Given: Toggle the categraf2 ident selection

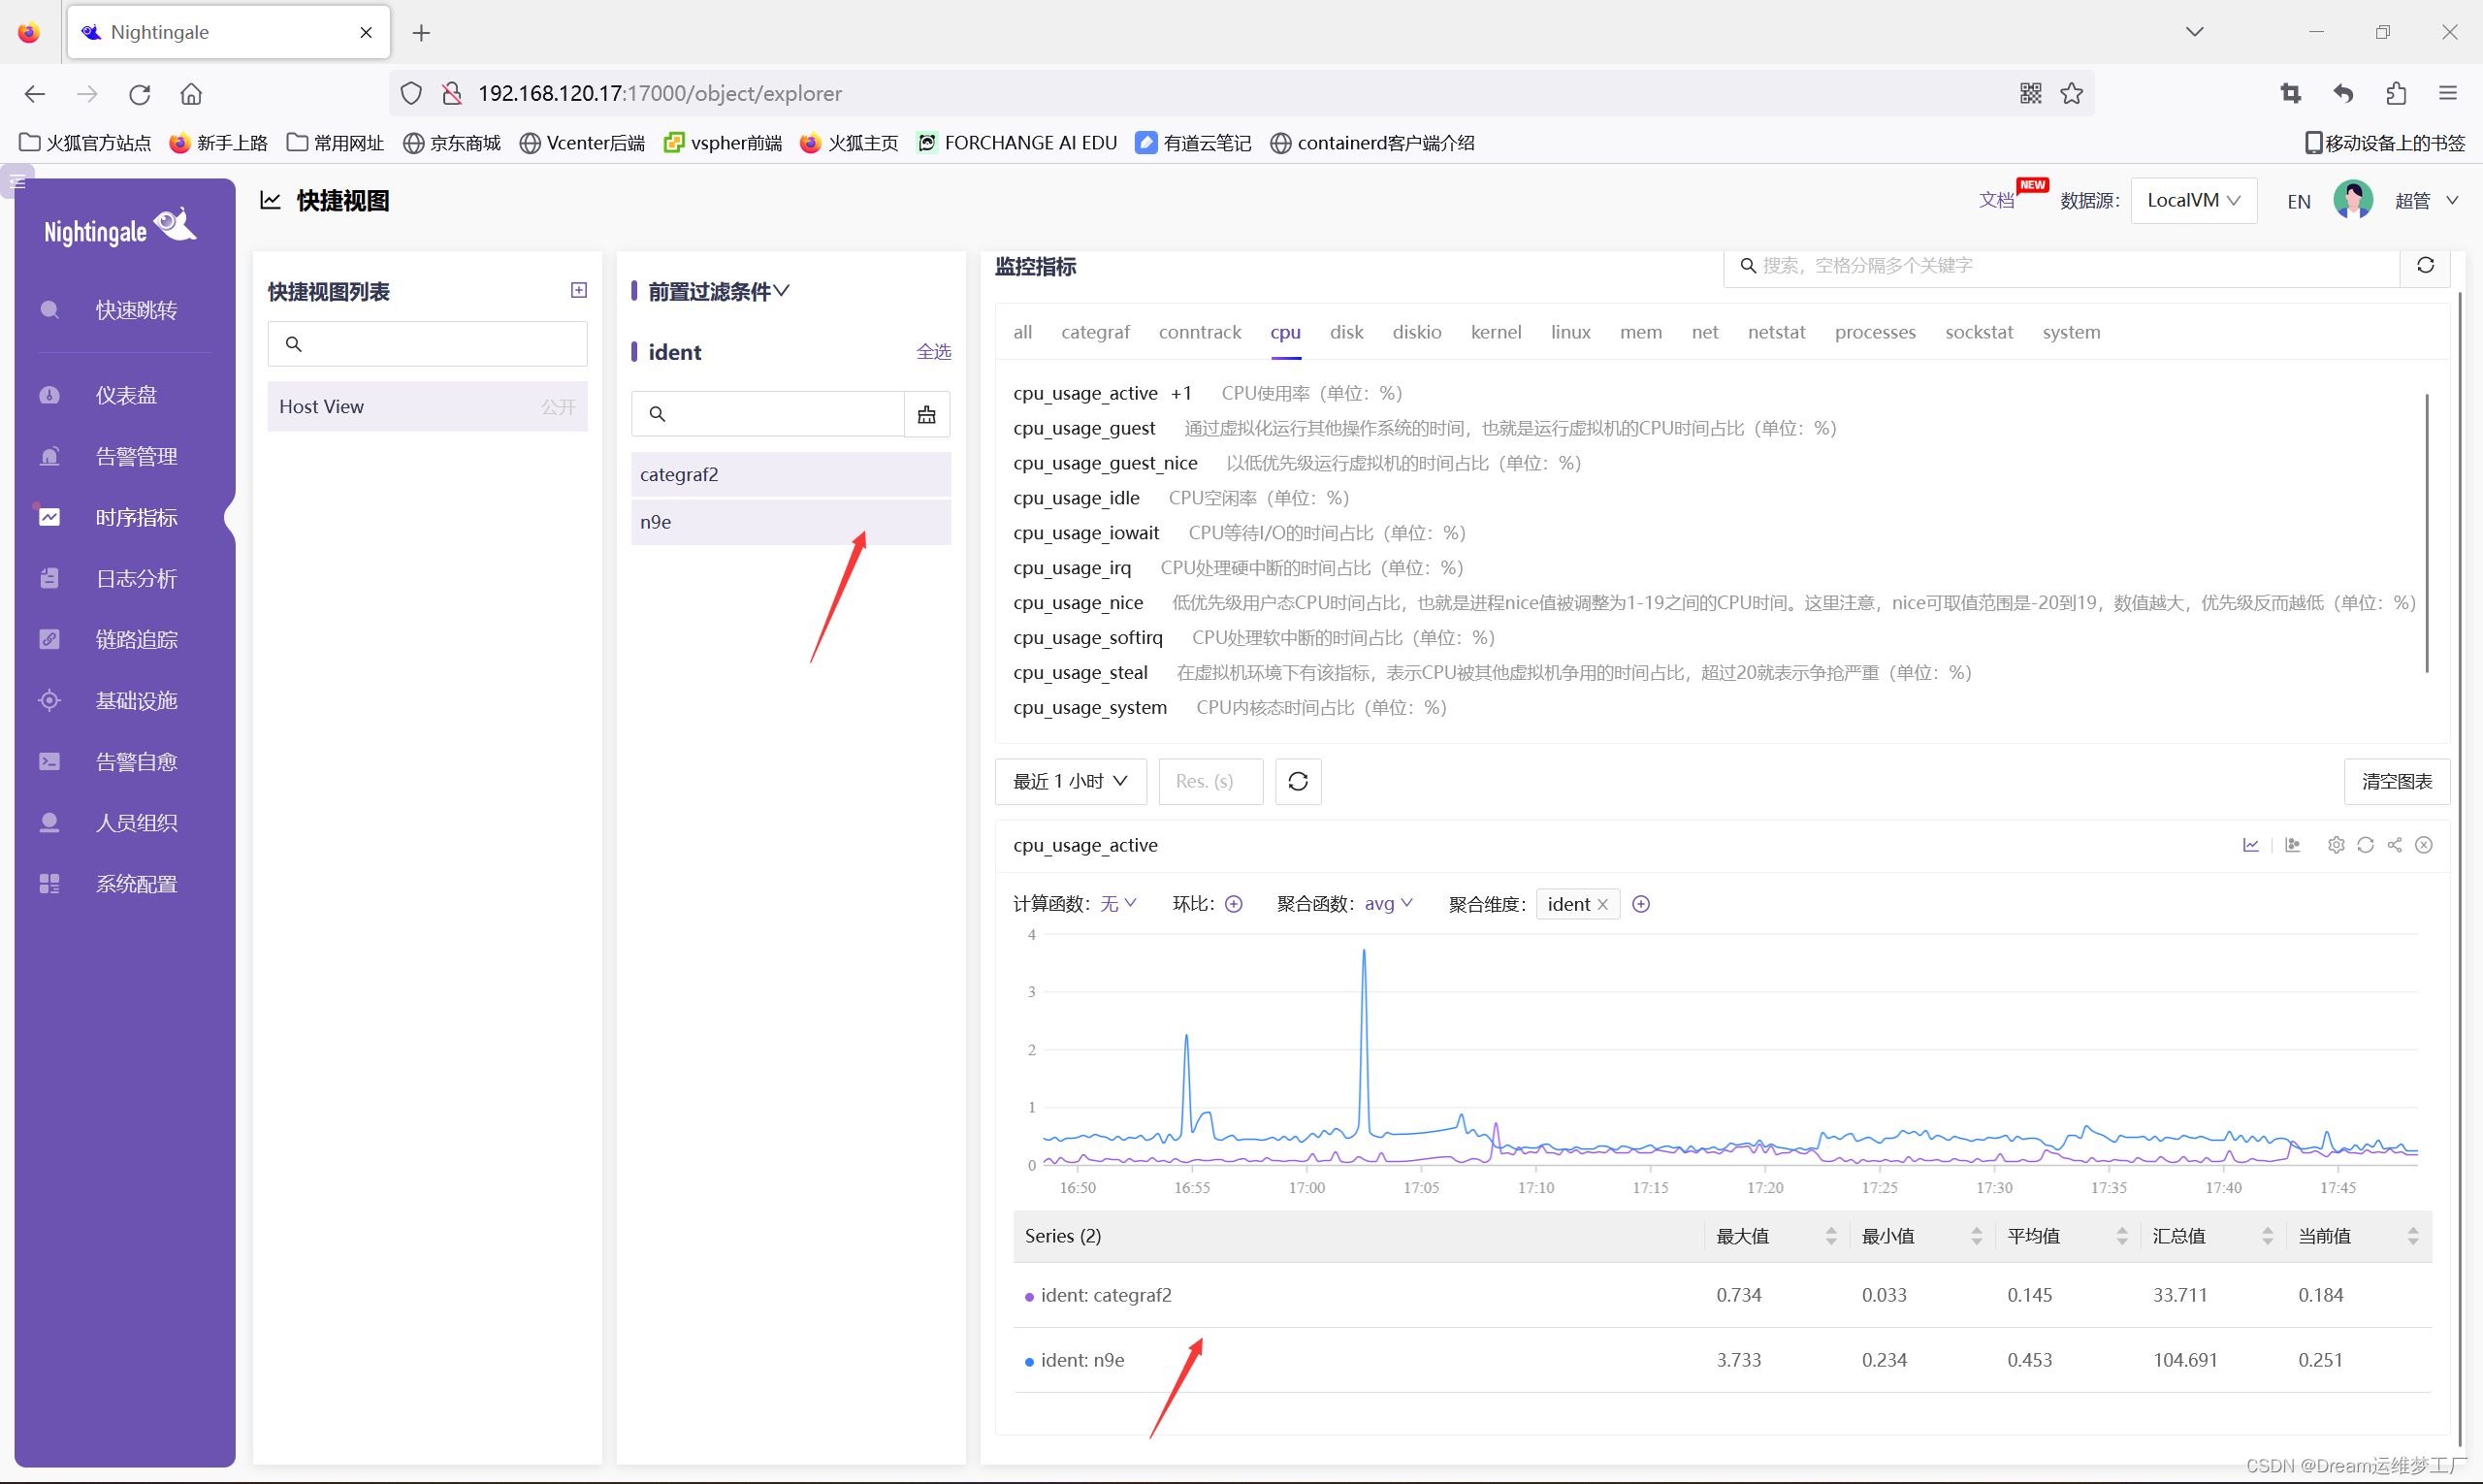Looking at the screenshot, I should point(790,474).
